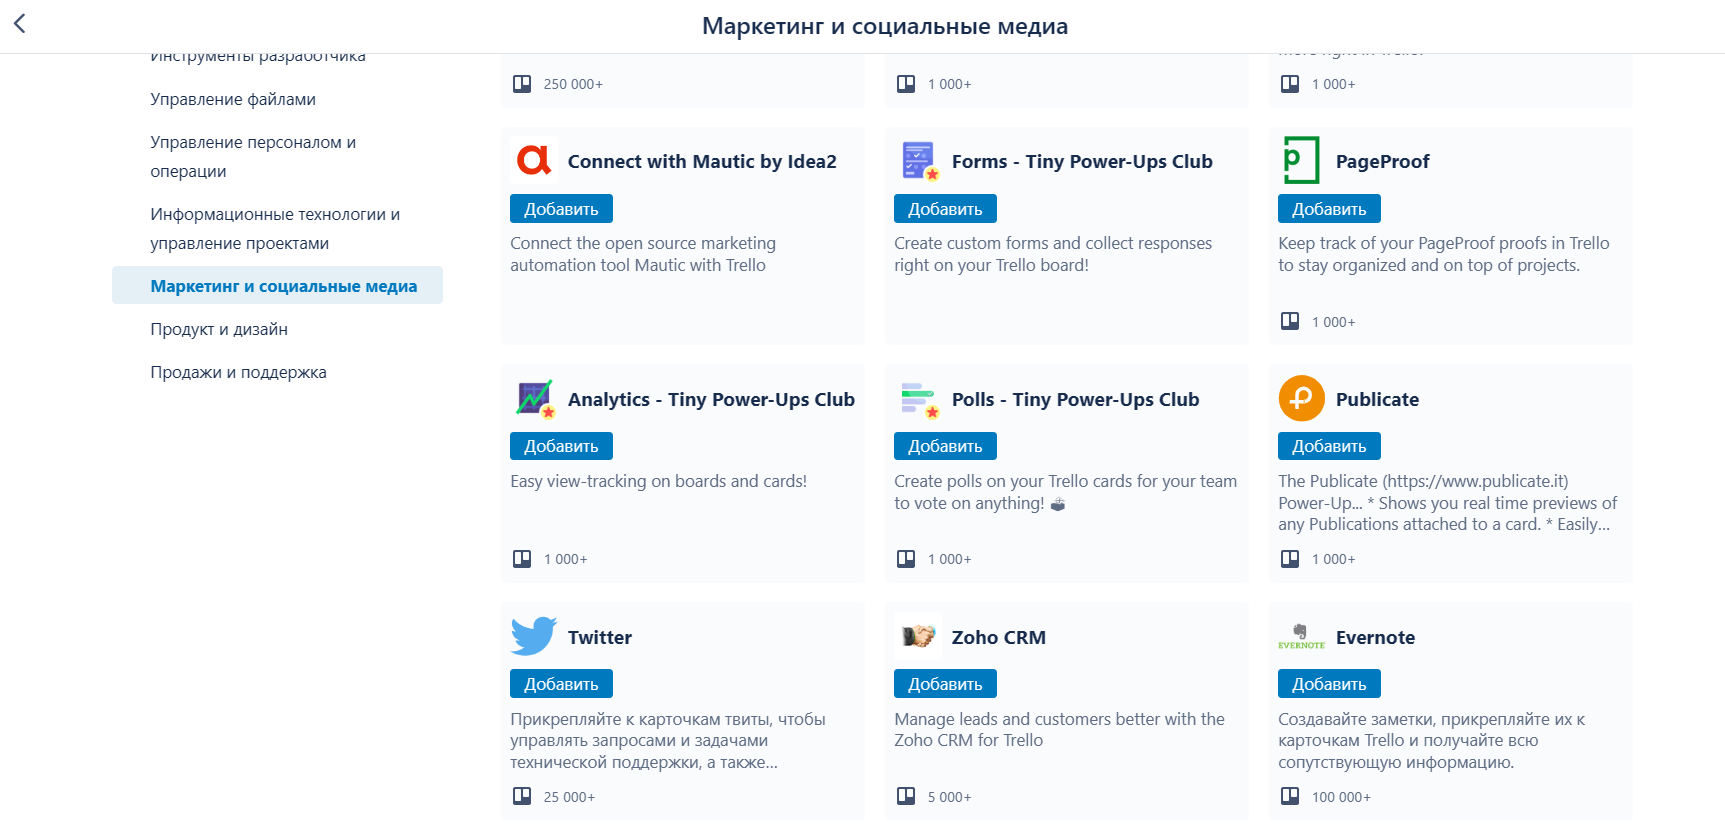Image resolution: width=1725 pixels, height=824 pixels.
Task: Select Информационные технологии и управление проектами
Action: (x=275, y=228)
